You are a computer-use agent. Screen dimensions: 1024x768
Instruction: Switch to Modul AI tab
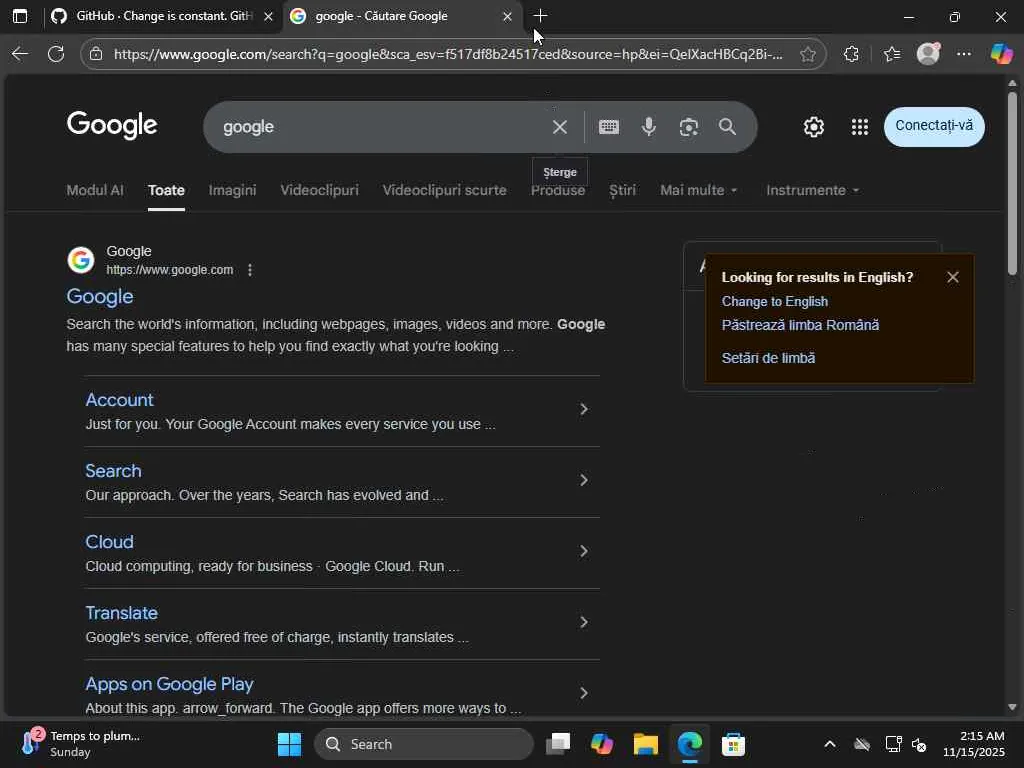click(x=95, y=190)
